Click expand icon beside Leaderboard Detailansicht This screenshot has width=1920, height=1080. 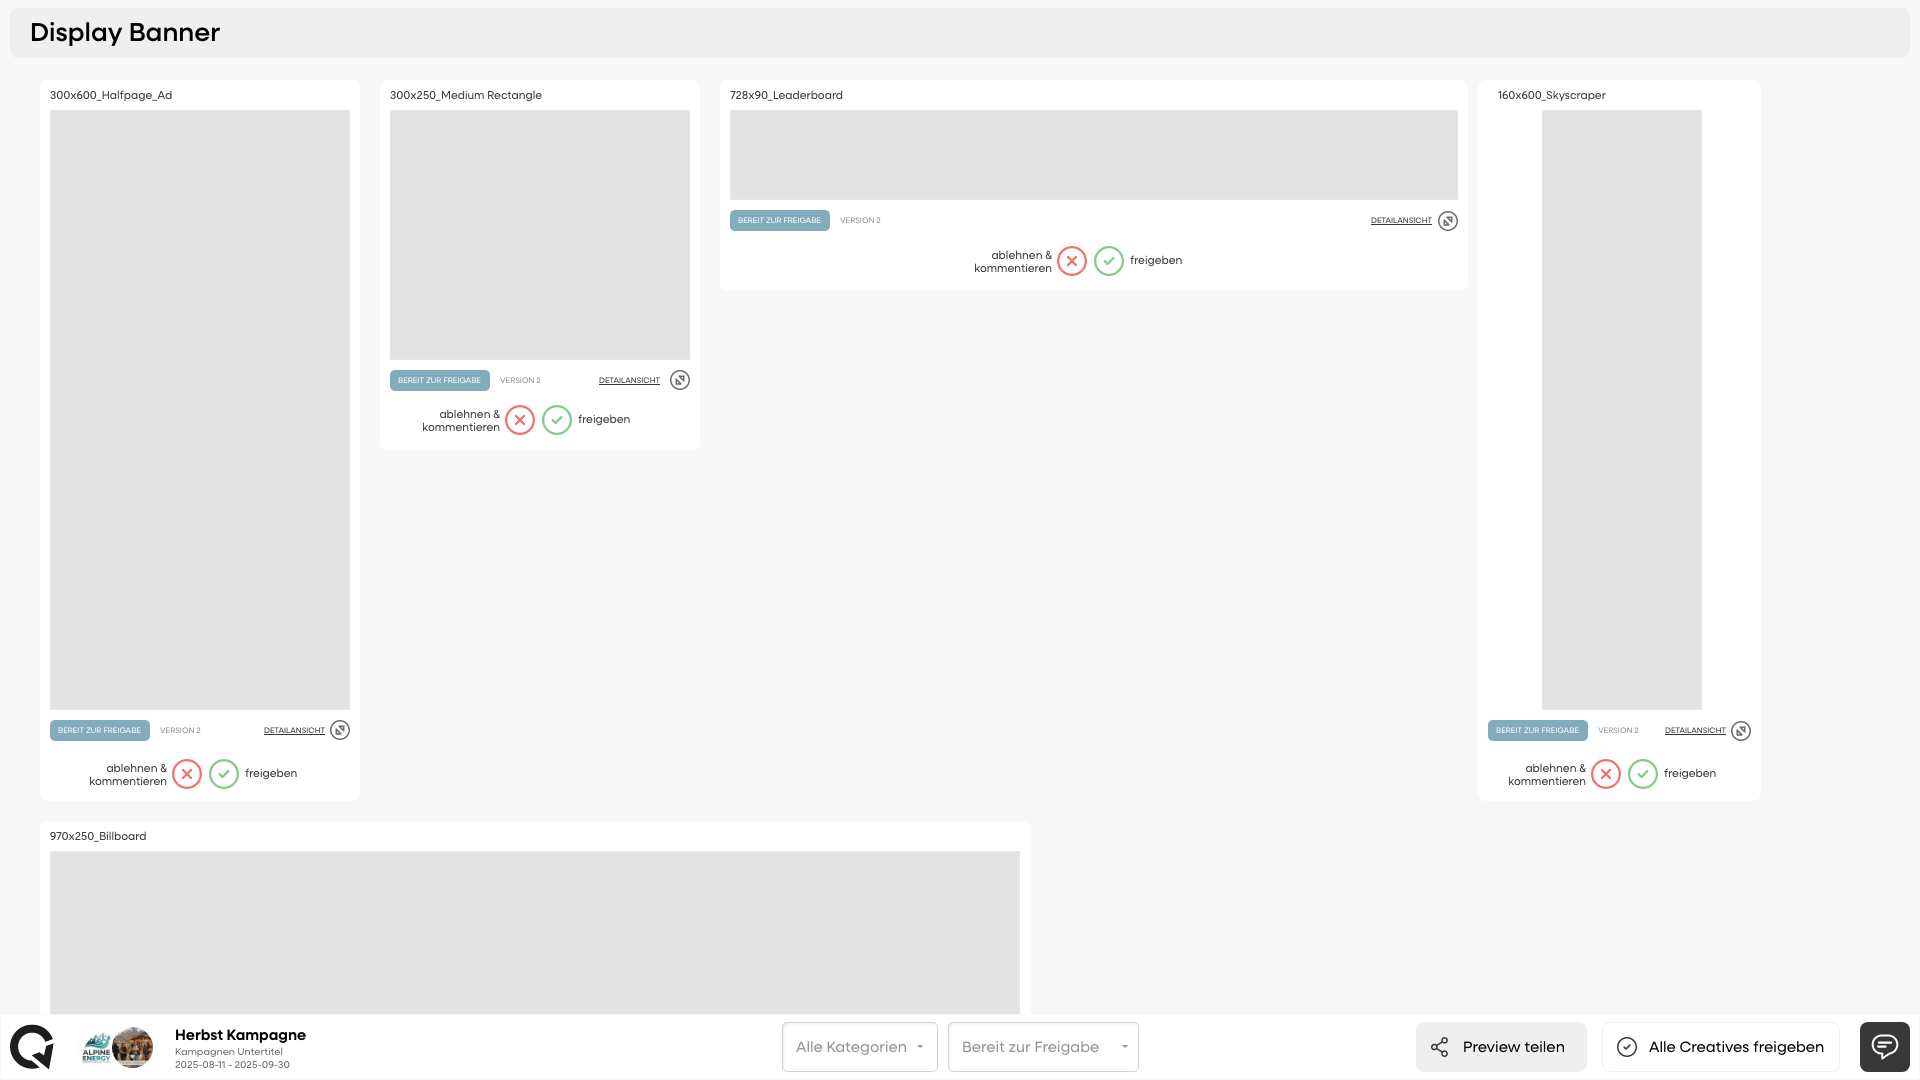tap(1448, 221)
